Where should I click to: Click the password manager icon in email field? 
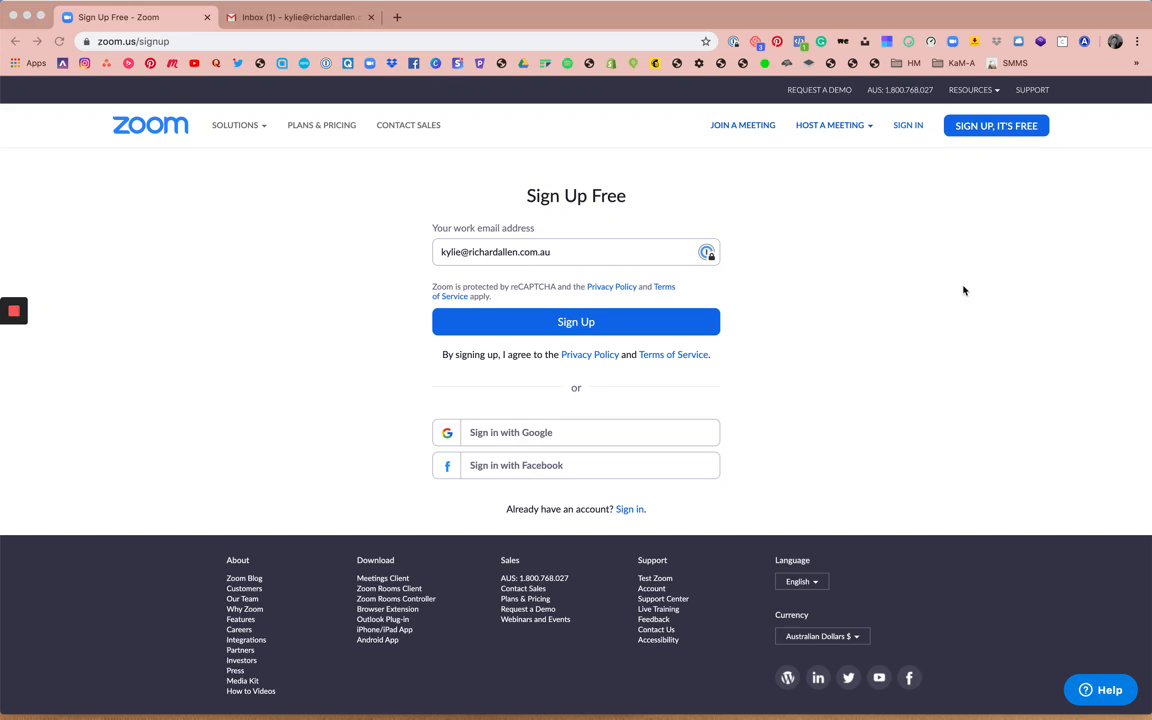(x=706, y=252)
